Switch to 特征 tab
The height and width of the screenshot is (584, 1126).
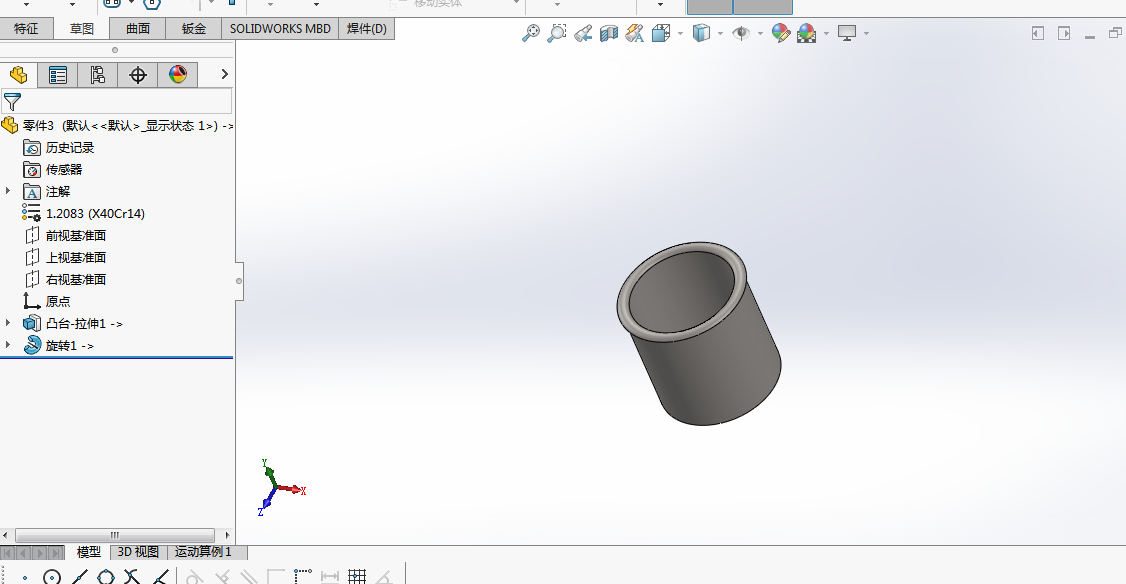point(26,29)
